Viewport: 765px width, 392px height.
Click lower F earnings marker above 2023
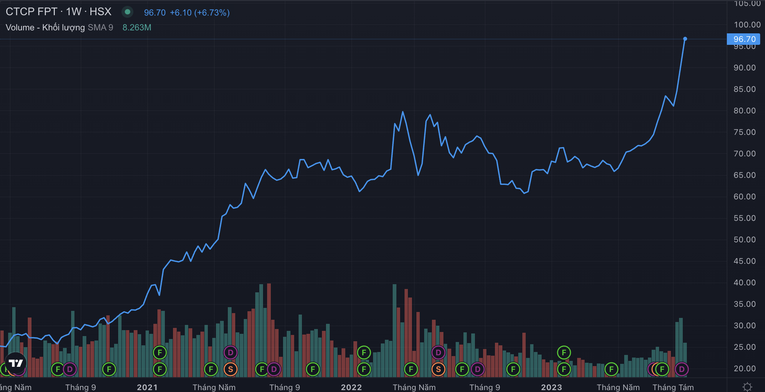tap(564, 369)
